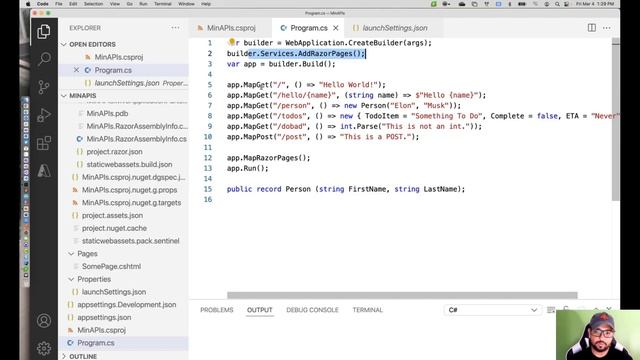Screen dimensions: 640x360
Task: Click the lightbulb on line 1
Action: click(x=231, y=42)
